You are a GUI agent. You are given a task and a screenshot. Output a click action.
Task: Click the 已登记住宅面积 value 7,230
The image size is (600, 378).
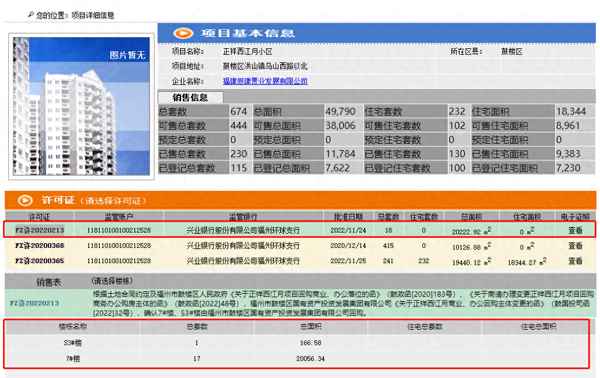(x=568, y=168)
